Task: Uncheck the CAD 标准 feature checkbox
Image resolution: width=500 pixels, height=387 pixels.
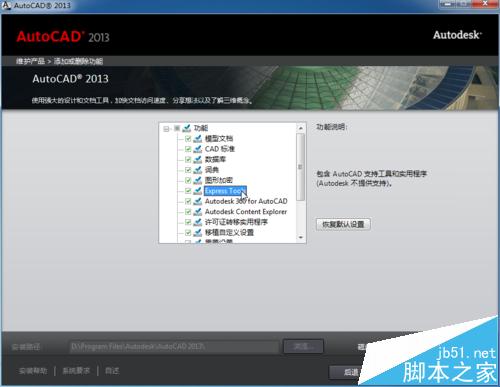Action: coord(188,149)
